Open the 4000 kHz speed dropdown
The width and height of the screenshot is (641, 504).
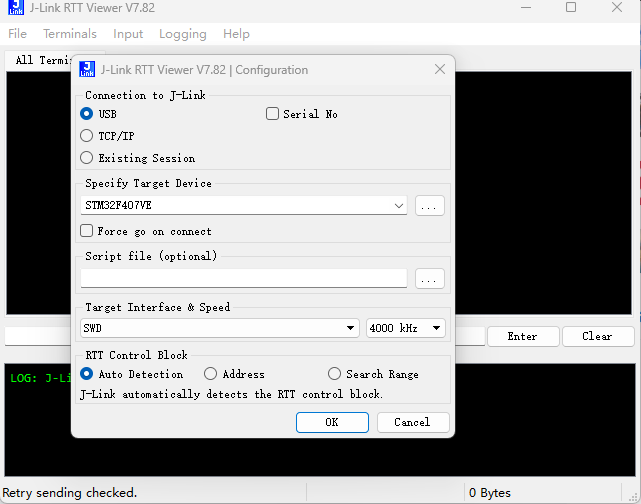(x=406, y=328)
